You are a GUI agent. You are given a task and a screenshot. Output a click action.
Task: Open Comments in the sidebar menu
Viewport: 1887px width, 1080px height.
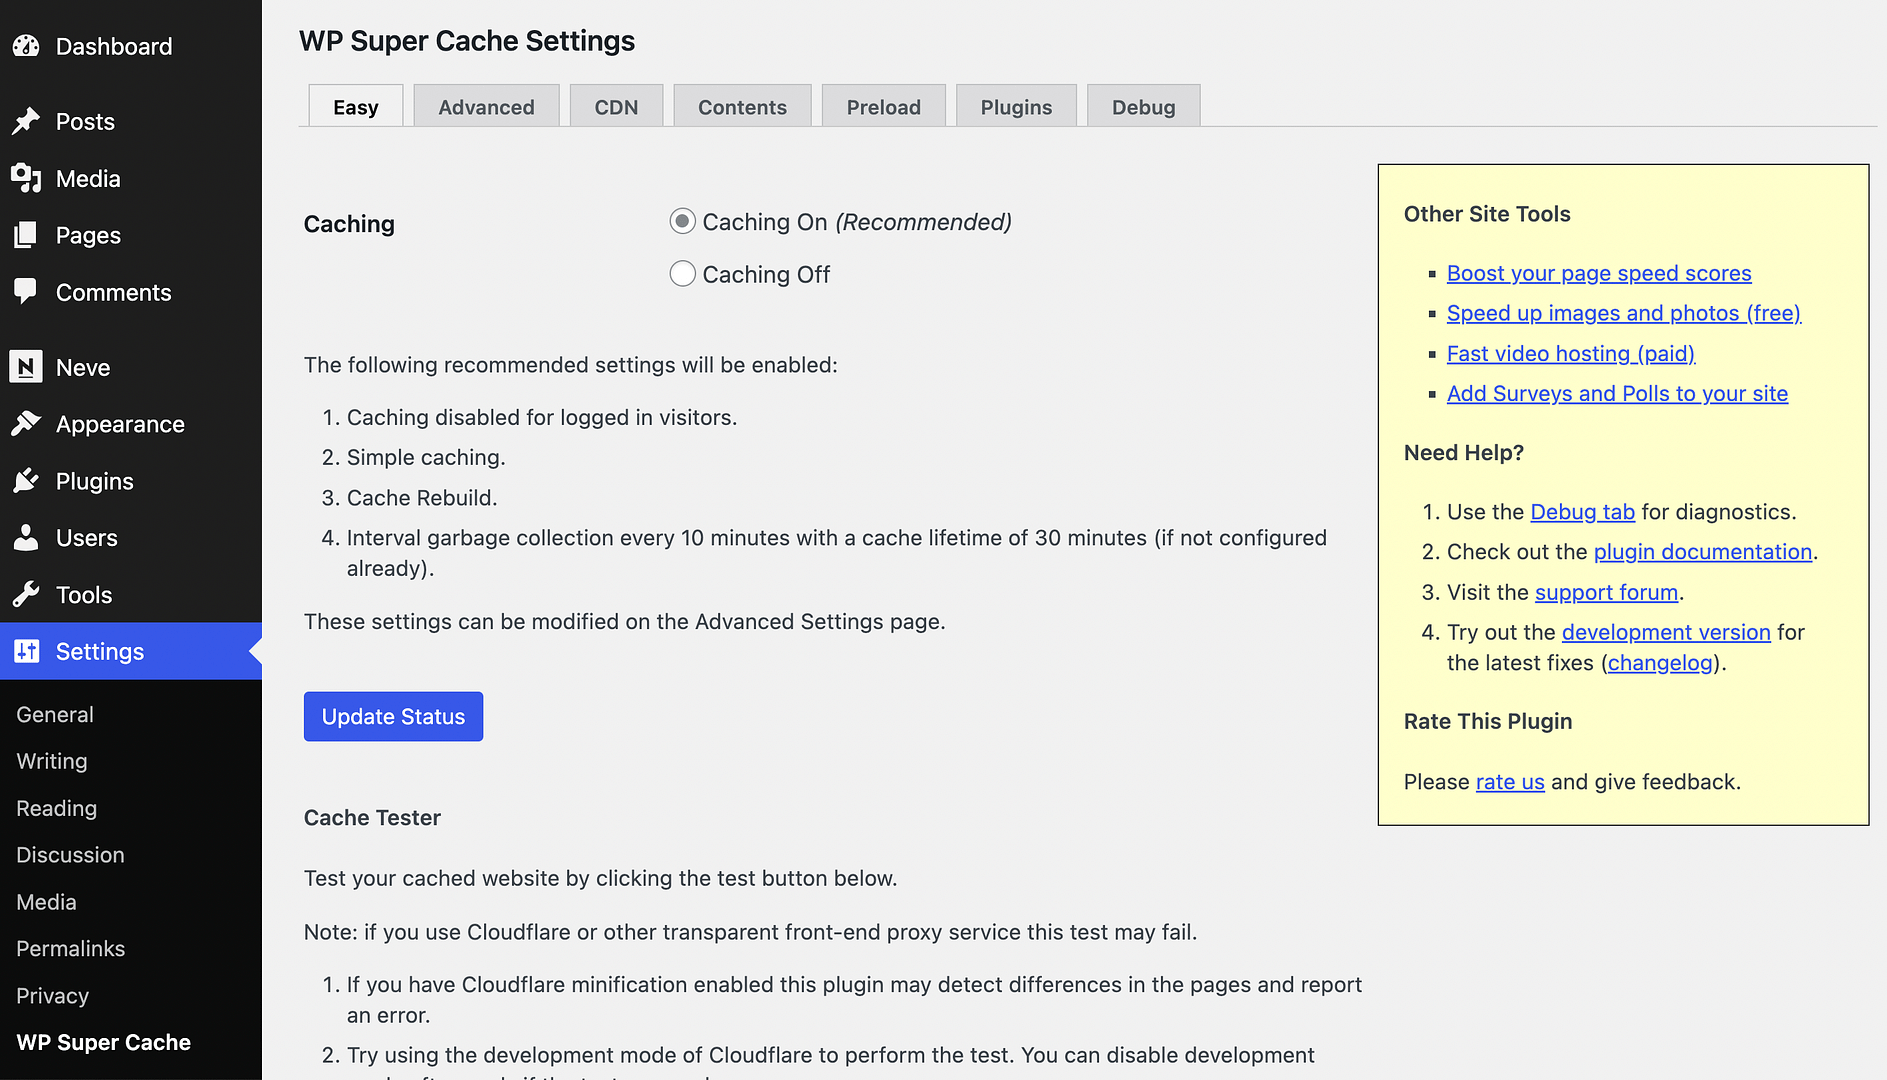[x=131, y=292]
